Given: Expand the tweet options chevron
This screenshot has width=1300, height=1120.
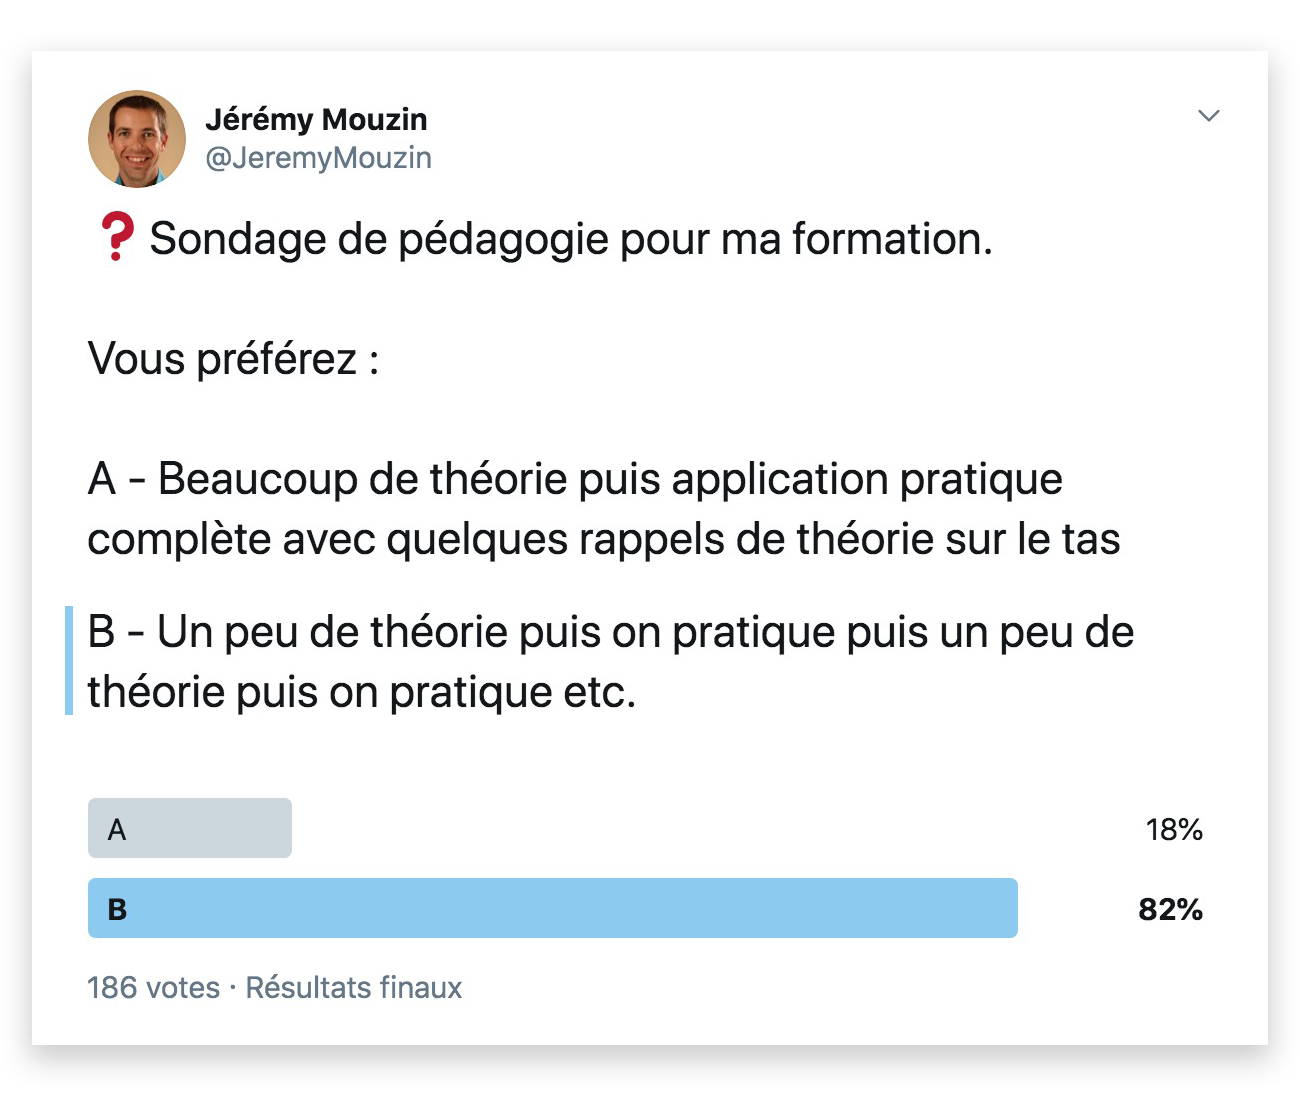Looking at the screenshot, I should click(x=1209, y=116).
